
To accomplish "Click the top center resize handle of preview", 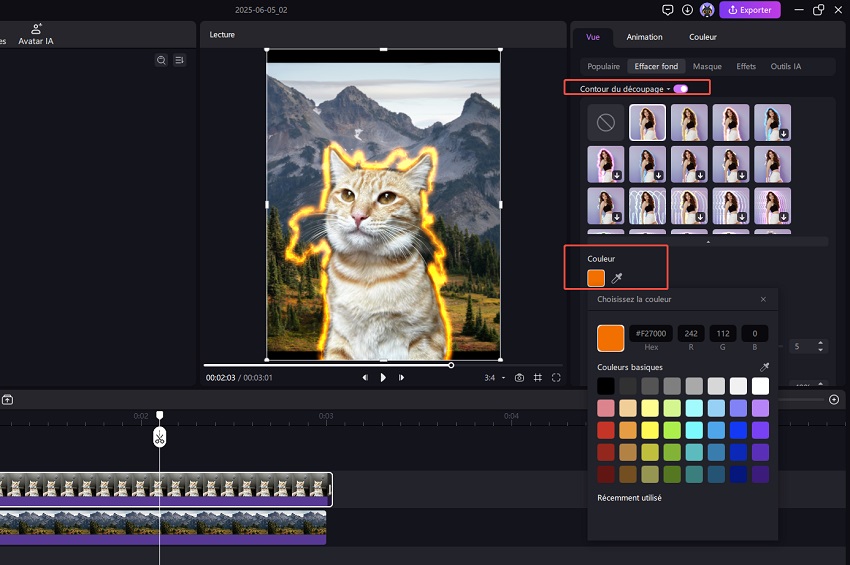I will [x=383, y=49].
